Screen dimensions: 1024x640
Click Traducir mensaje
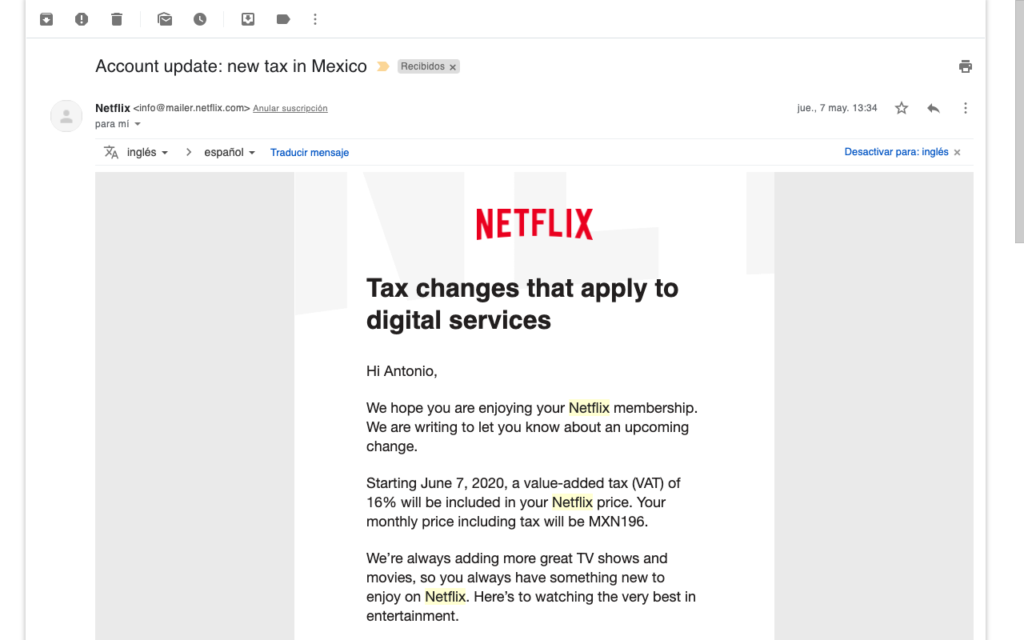point(310,153)
